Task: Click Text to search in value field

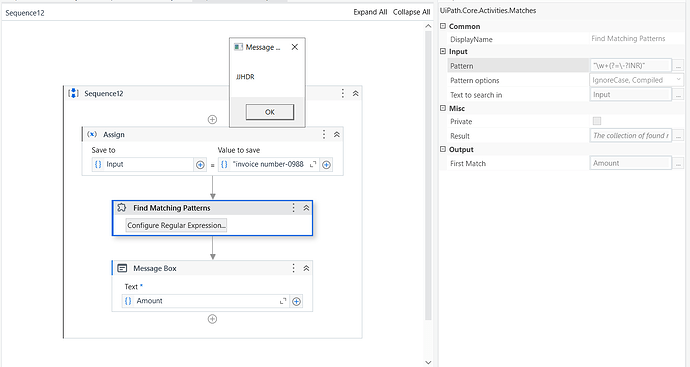Action: (631, 94)
